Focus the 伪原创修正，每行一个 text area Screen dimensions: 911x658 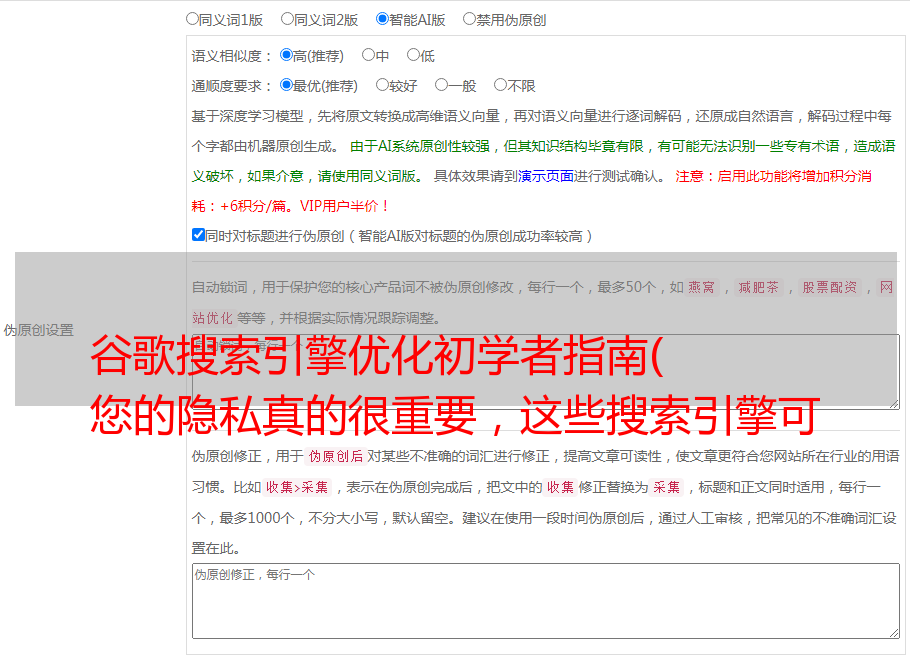[546, 601]
